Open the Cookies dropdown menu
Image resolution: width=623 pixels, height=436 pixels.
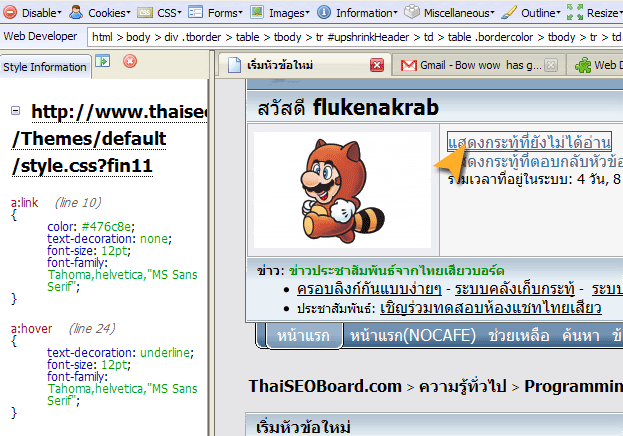109,13
